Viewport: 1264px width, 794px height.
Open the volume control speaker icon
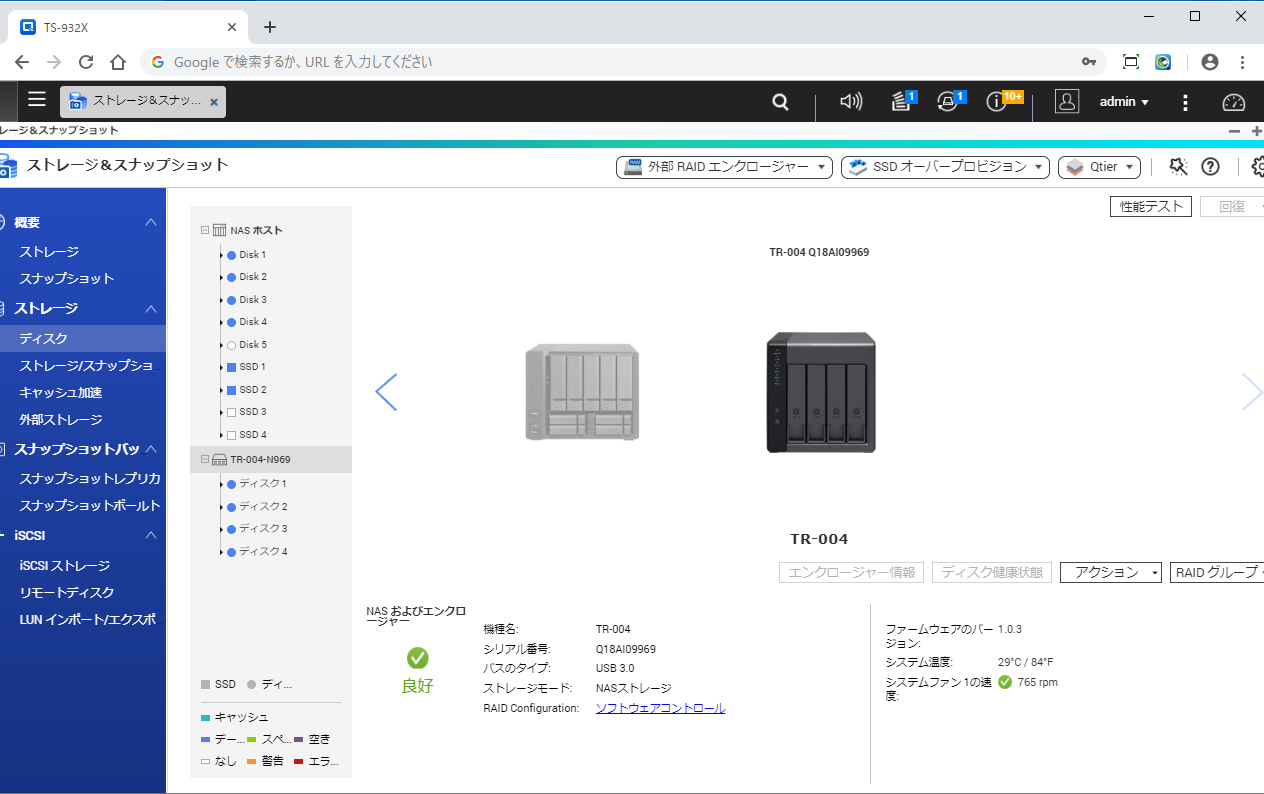point(850,102)
